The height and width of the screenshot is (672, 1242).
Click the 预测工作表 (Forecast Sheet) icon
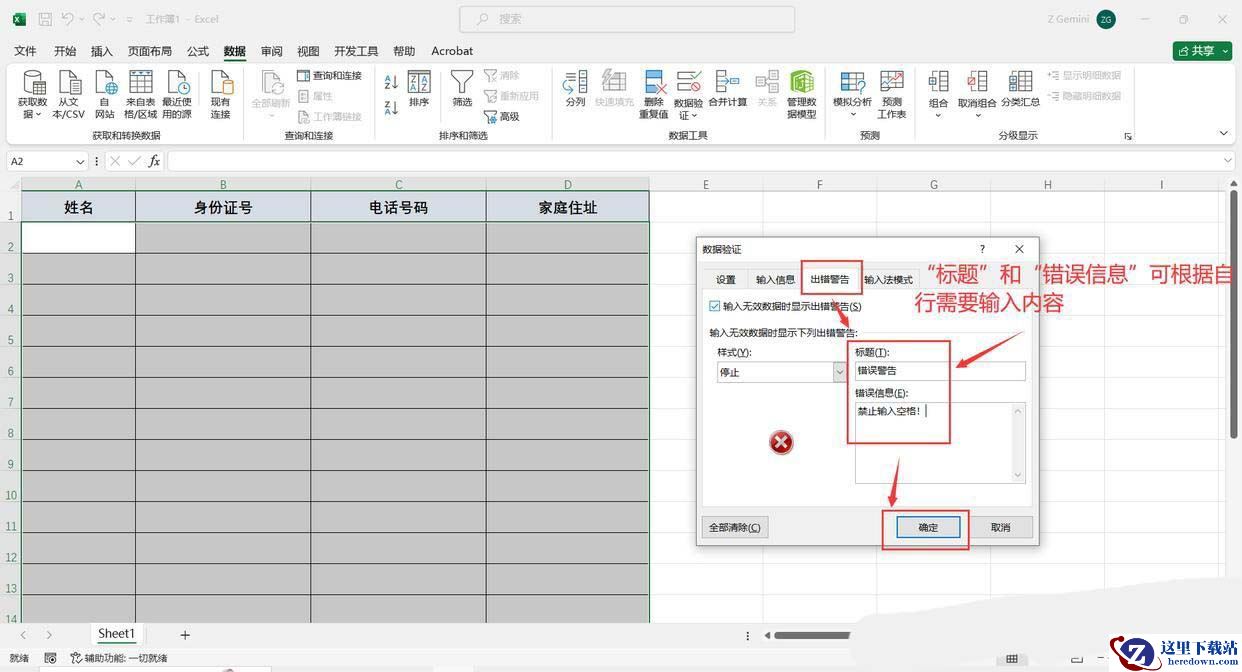coord(892,95)
